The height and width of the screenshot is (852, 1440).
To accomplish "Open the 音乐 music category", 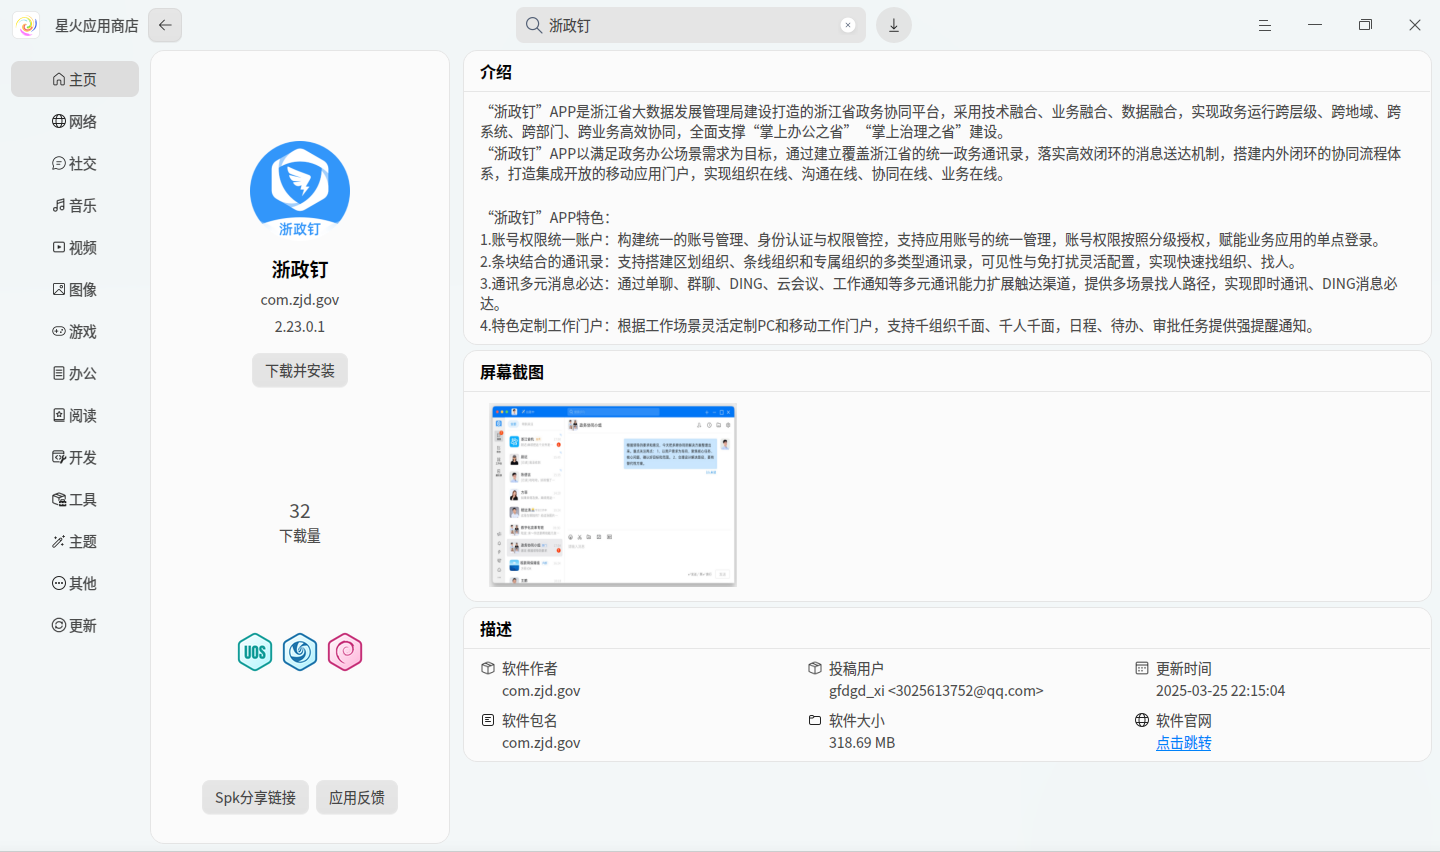I will click(x=75, y=205).
